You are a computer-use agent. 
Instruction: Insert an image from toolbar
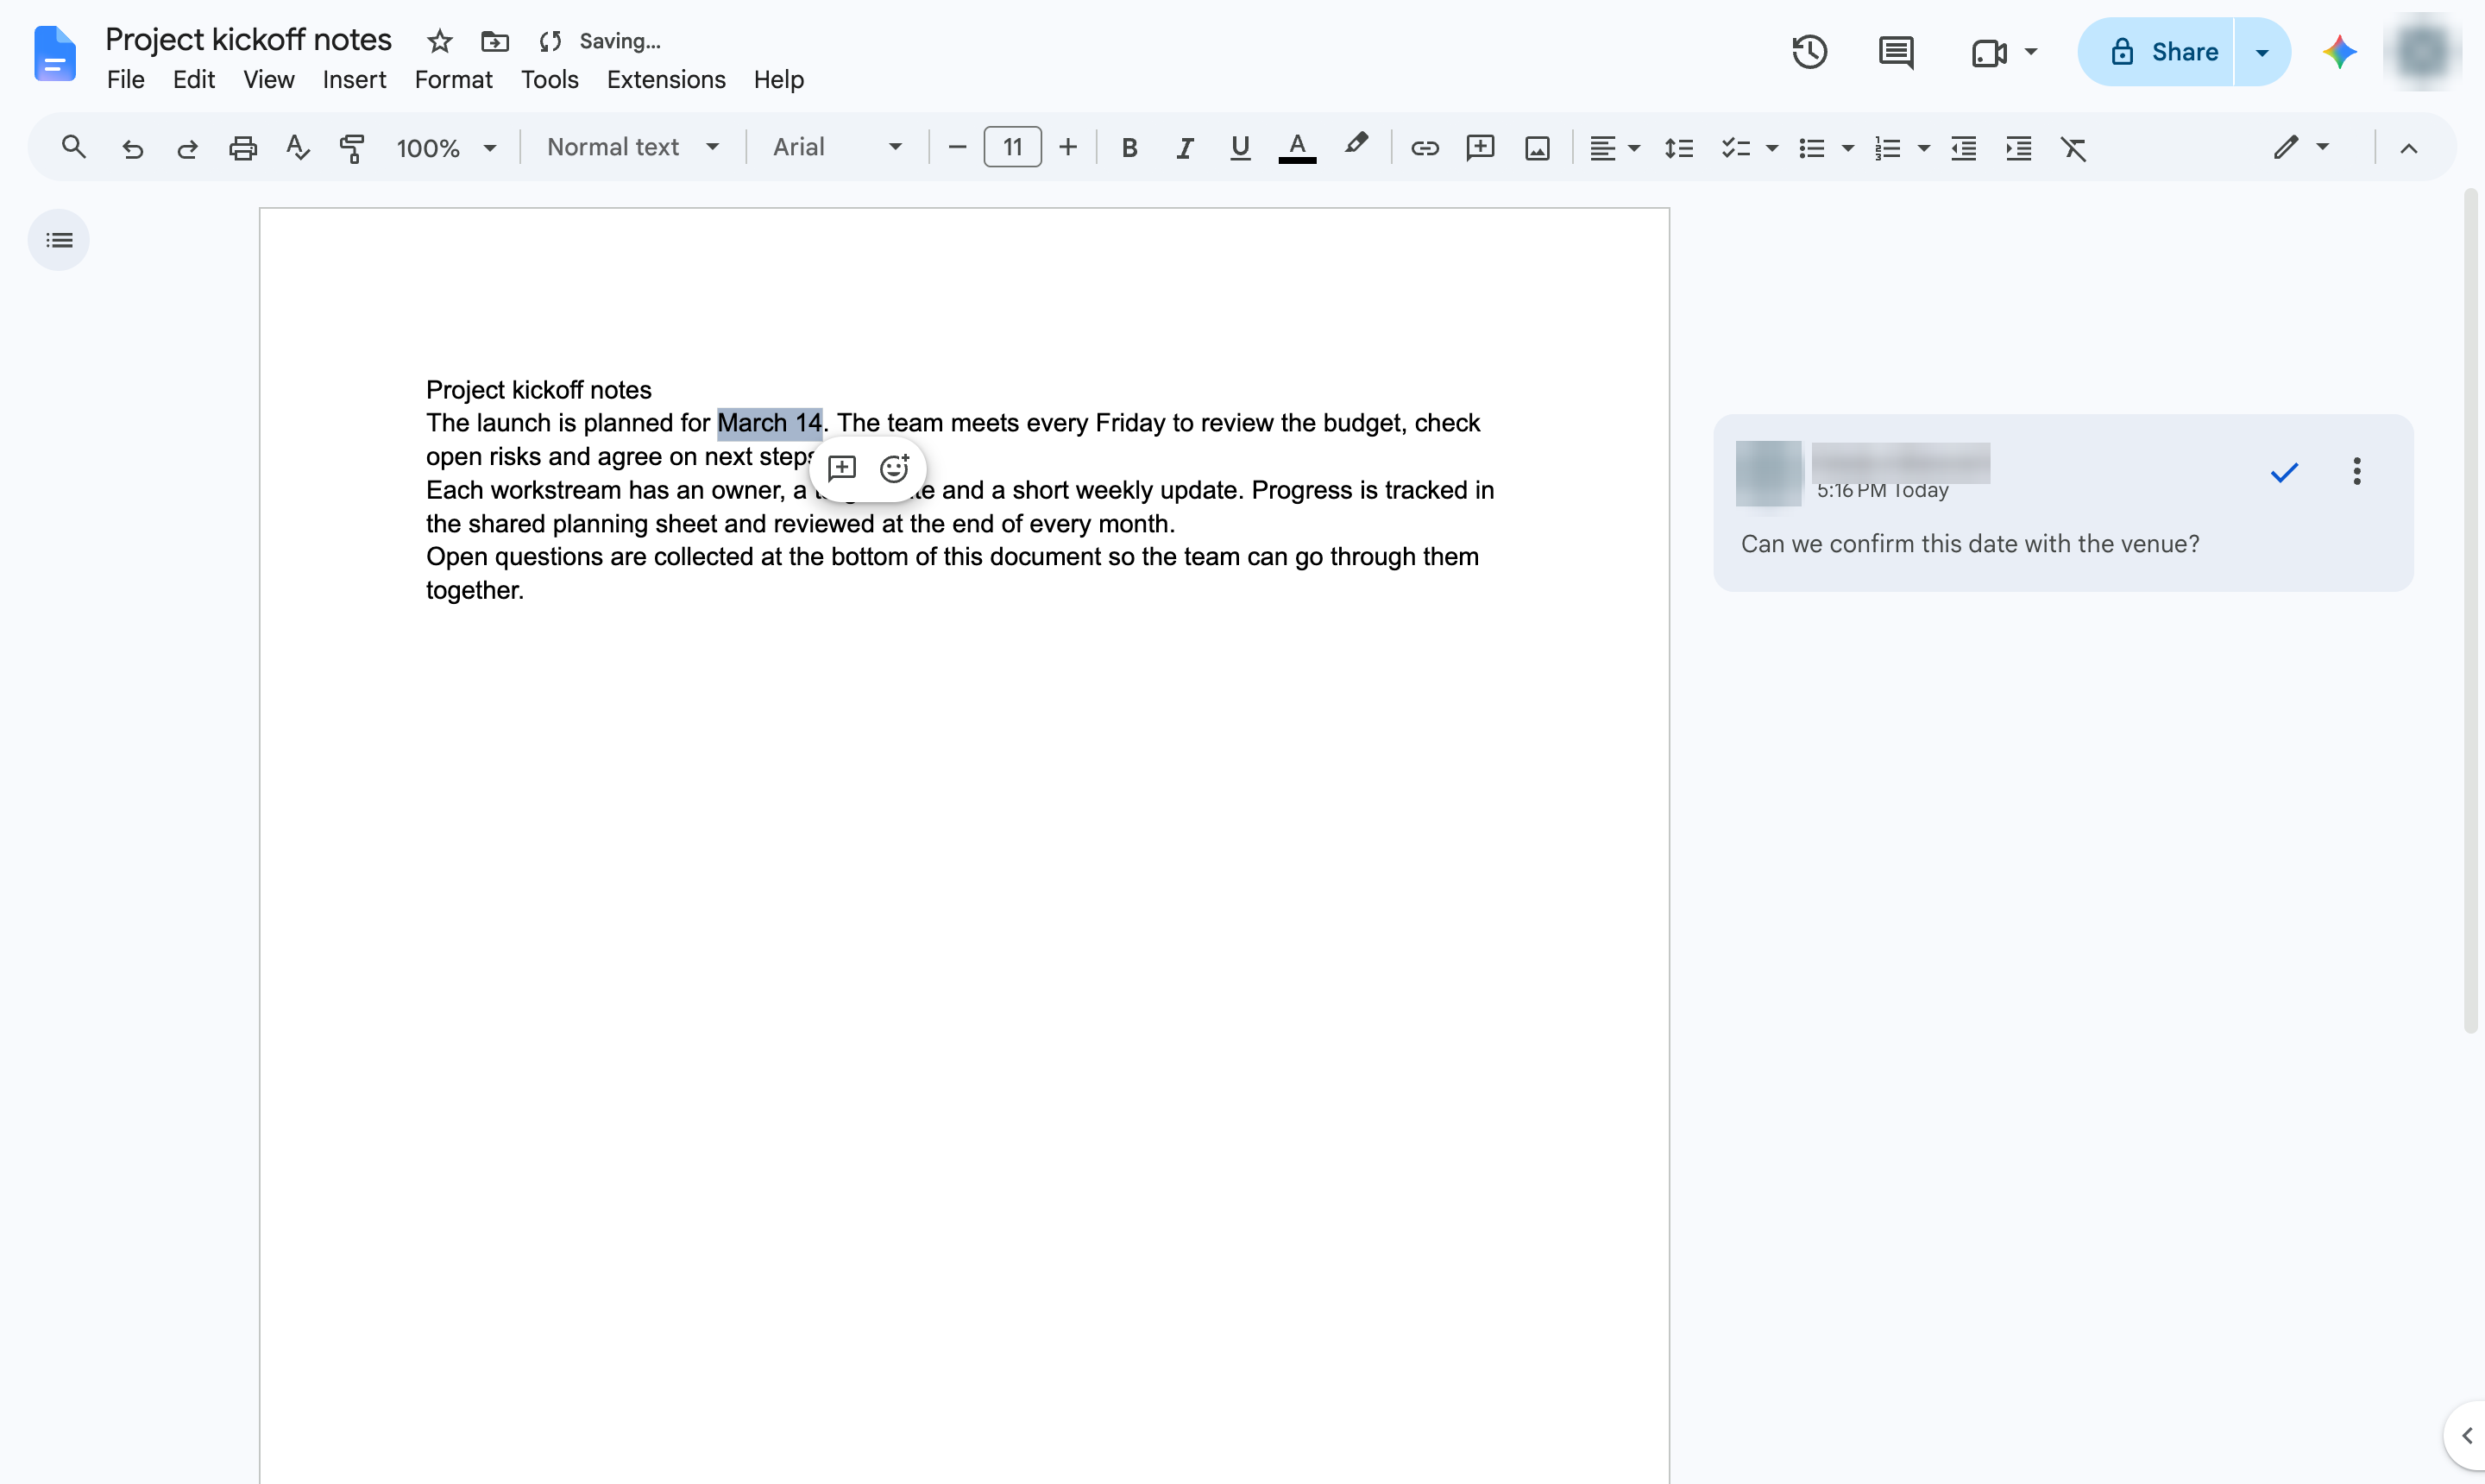point(1537,148)
